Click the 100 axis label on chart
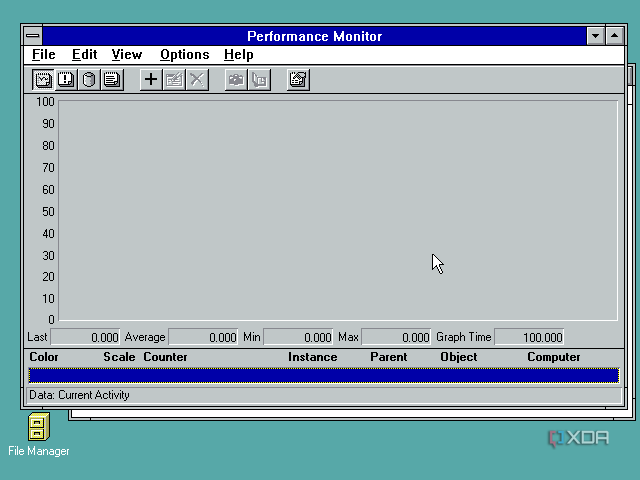This screenshot has width=640, height=480. click(45, 102)
